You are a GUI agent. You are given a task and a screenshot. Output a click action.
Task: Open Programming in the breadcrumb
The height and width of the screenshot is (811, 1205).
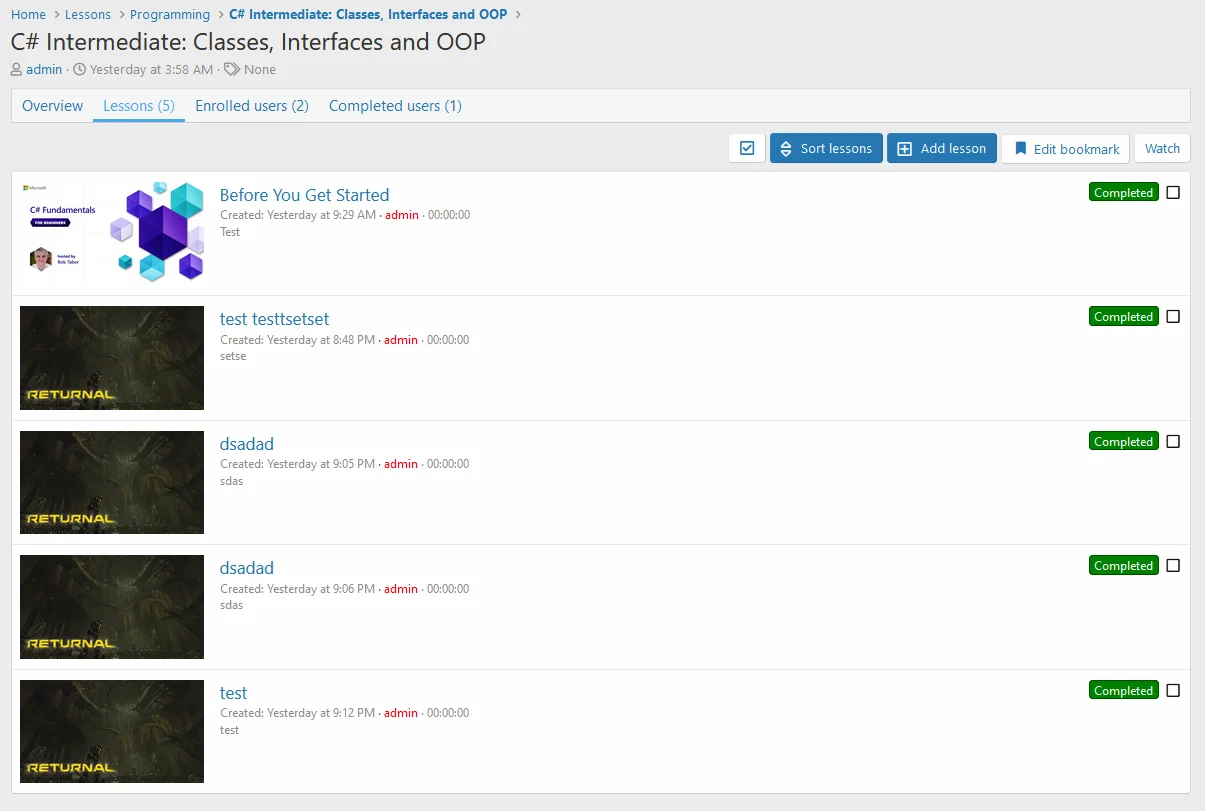(x=170, y=14)
